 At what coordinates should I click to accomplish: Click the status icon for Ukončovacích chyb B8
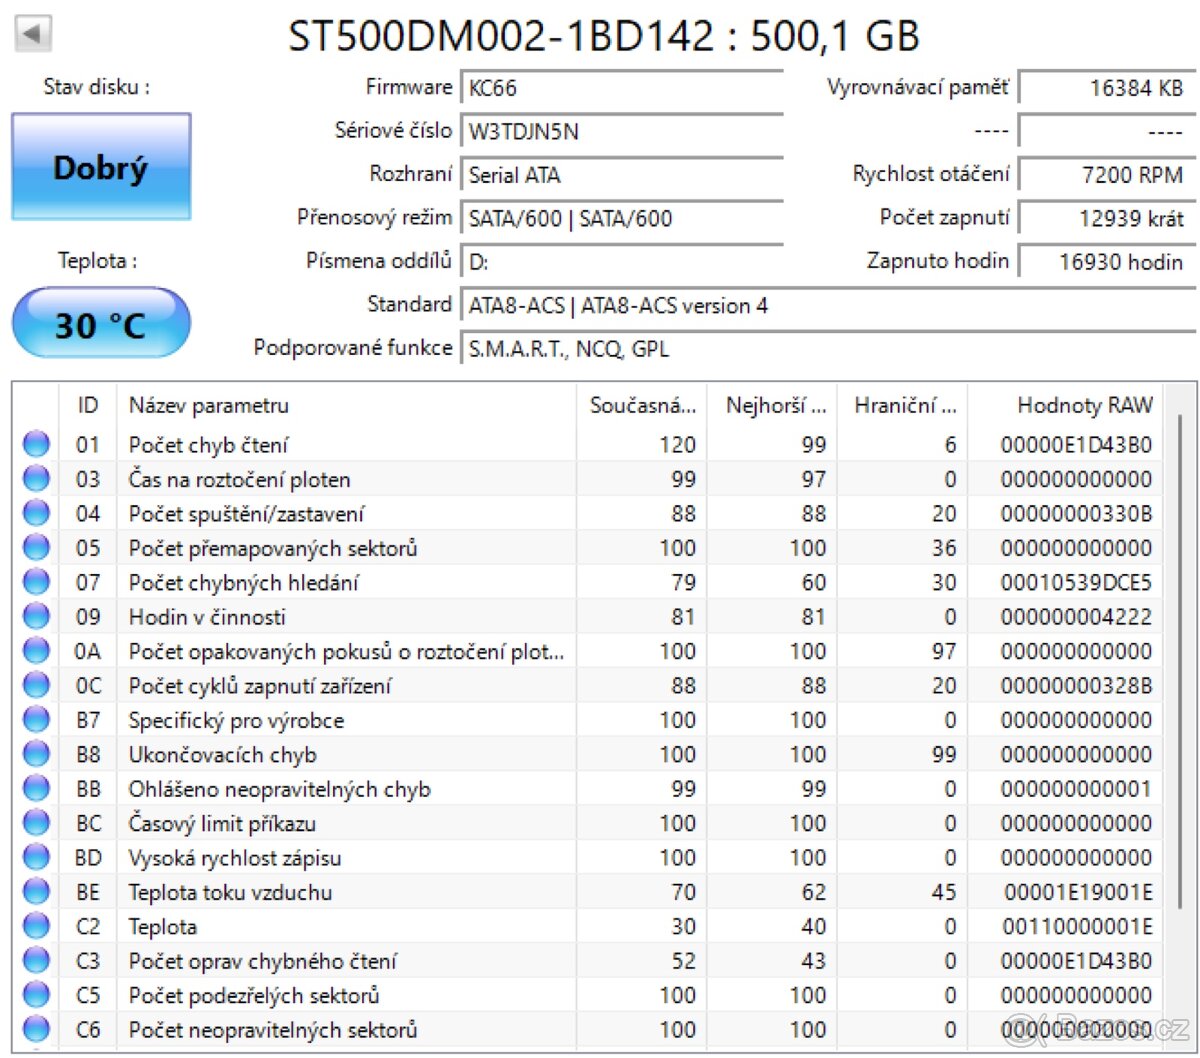[35, 754]
